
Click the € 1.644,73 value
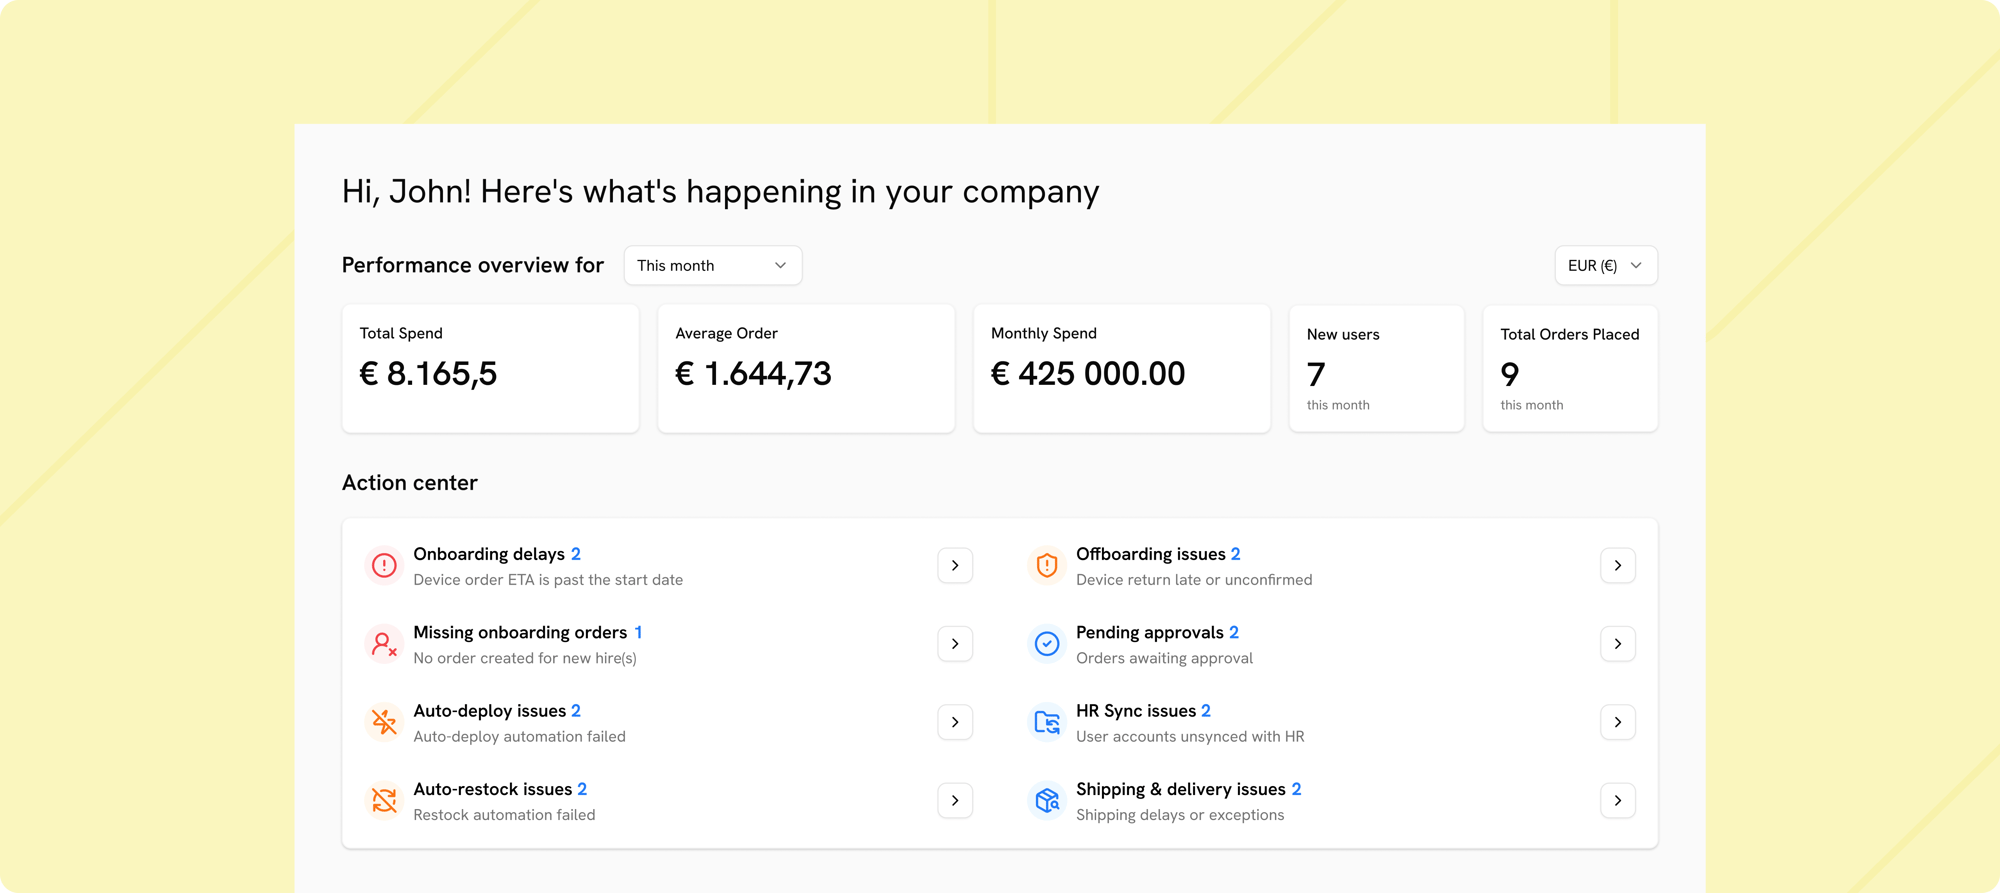(753, 374)
